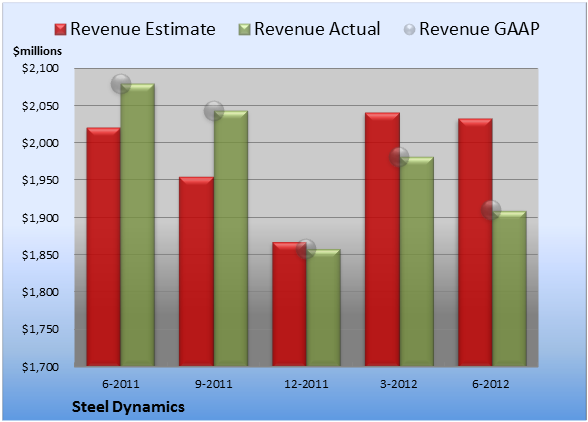The image size is (588, 422).
Task: Click the "$1,900" axis value
Action: 40,218
